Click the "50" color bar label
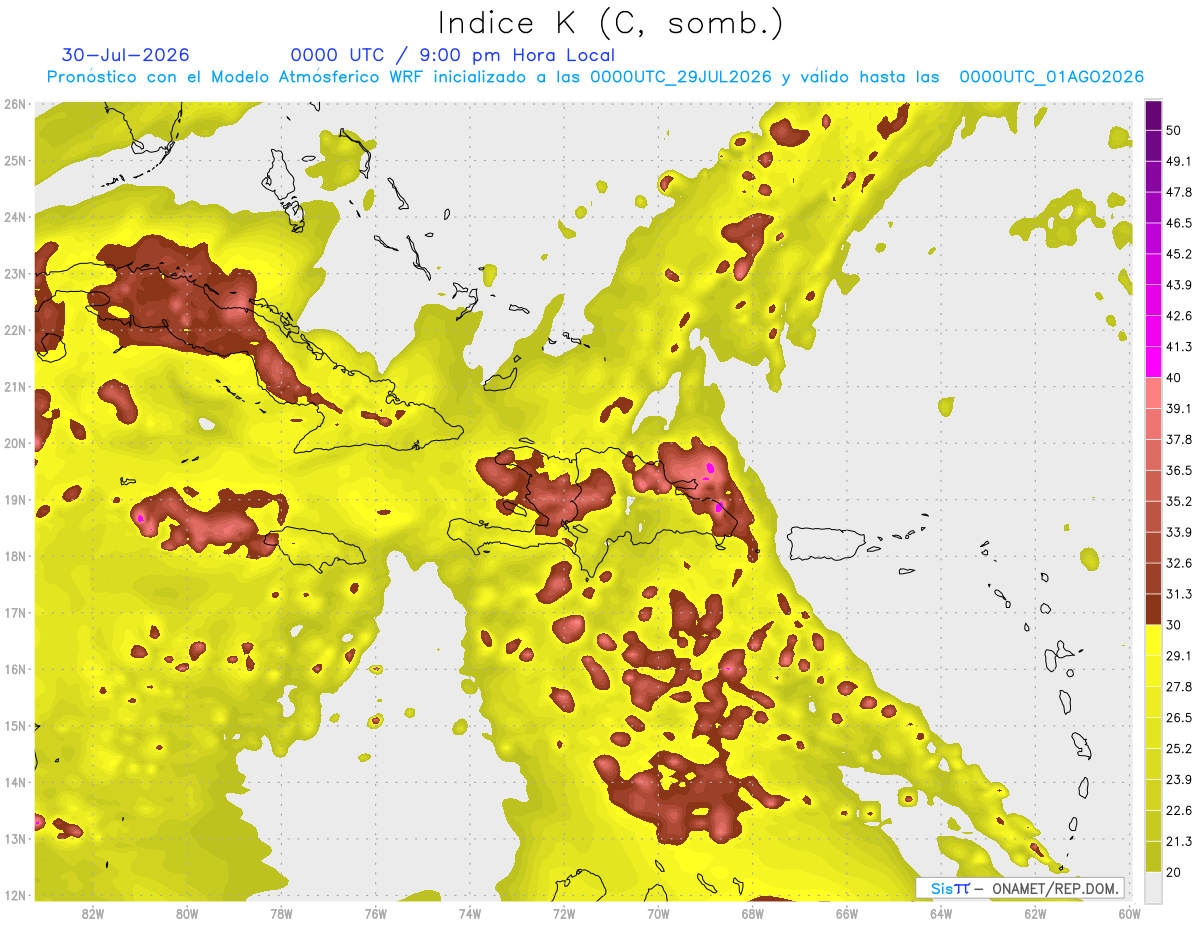This screenshot has width=1200, height=927. [x=1175, y=131]
